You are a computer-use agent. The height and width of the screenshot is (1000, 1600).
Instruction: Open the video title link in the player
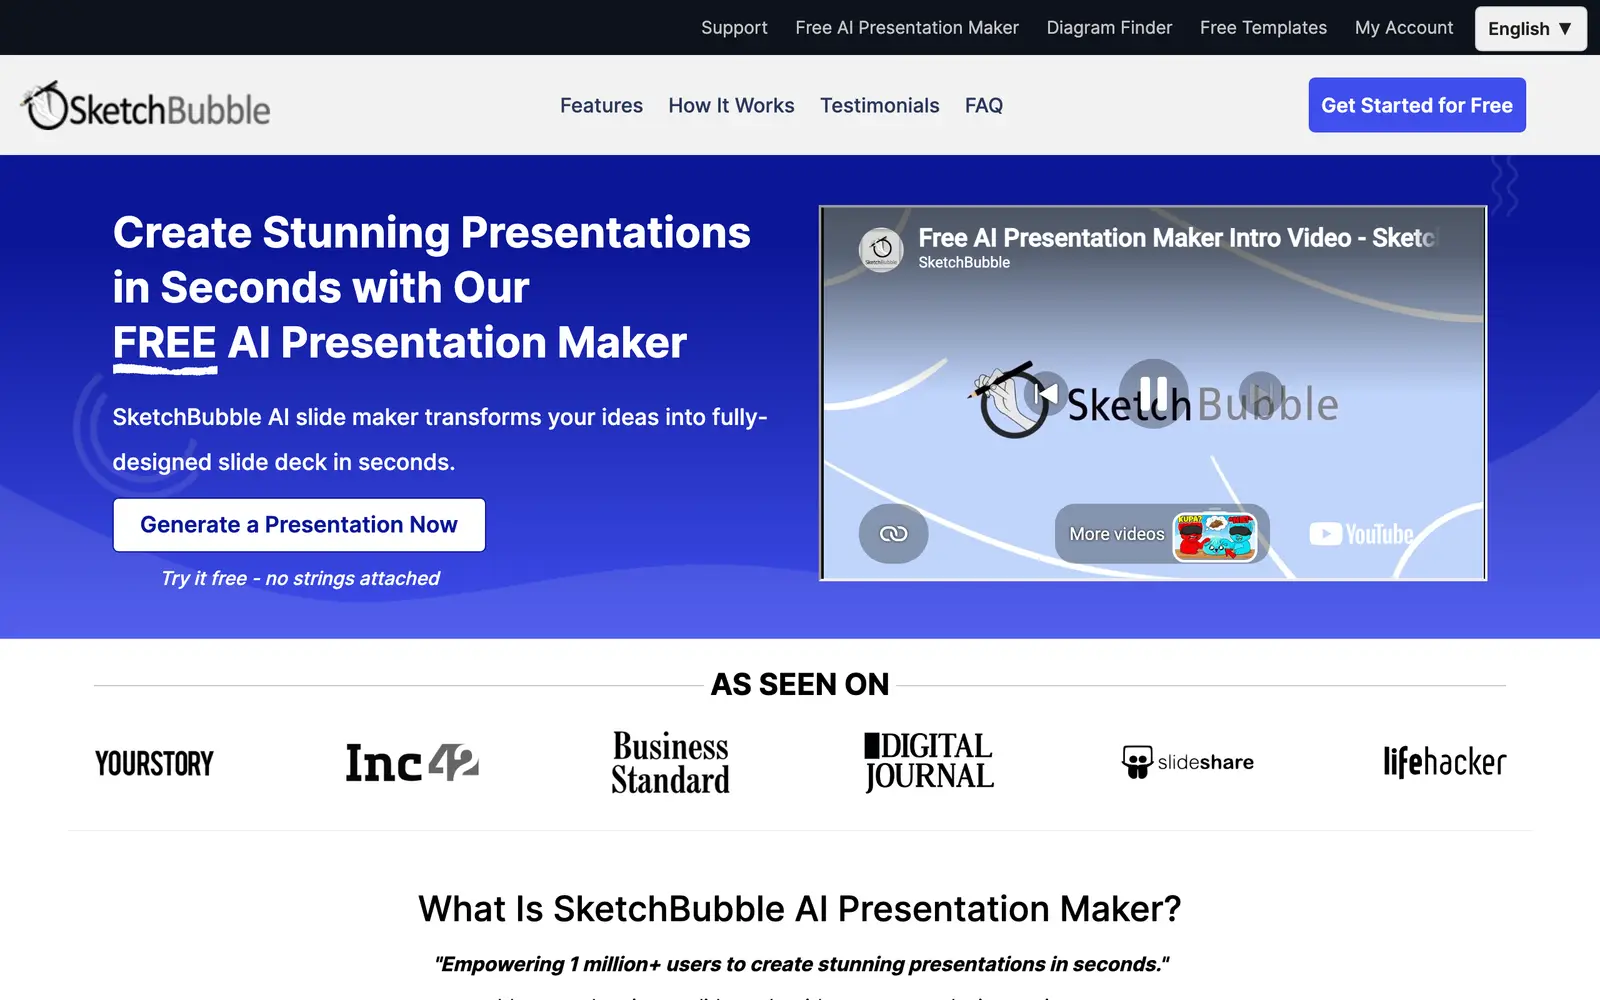(x=1176, y=238)
